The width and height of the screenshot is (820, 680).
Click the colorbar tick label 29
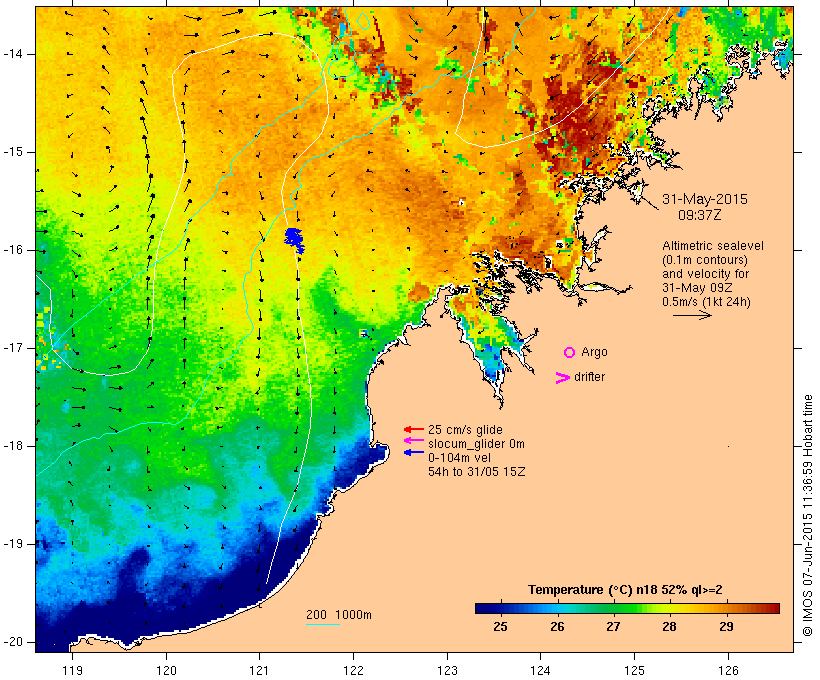click(x=726, y=627)
